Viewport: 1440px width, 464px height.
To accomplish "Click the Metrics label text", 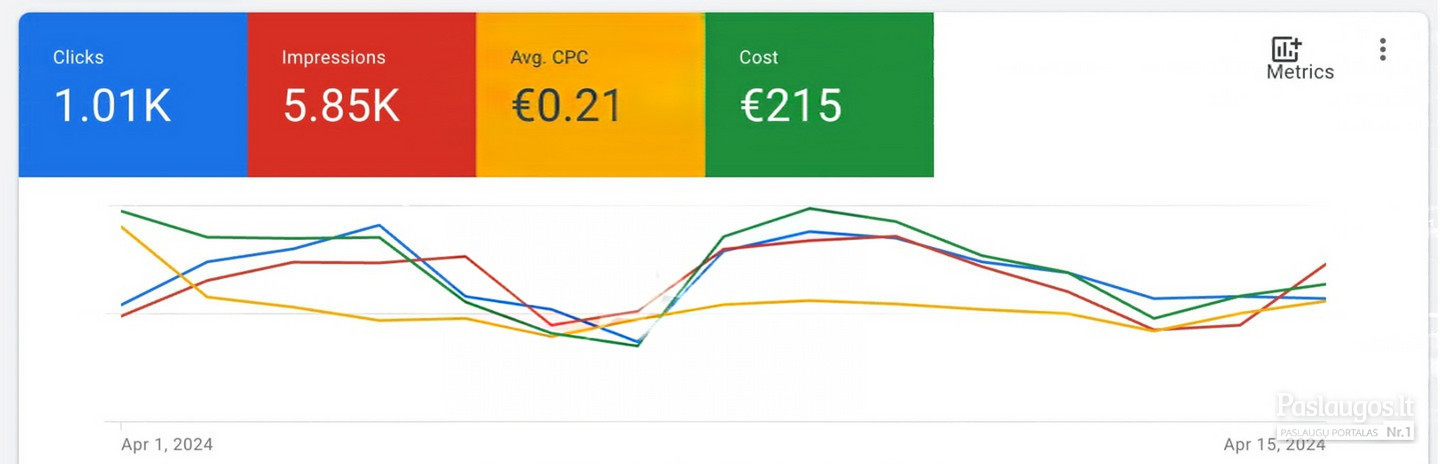I will 1300,72.
